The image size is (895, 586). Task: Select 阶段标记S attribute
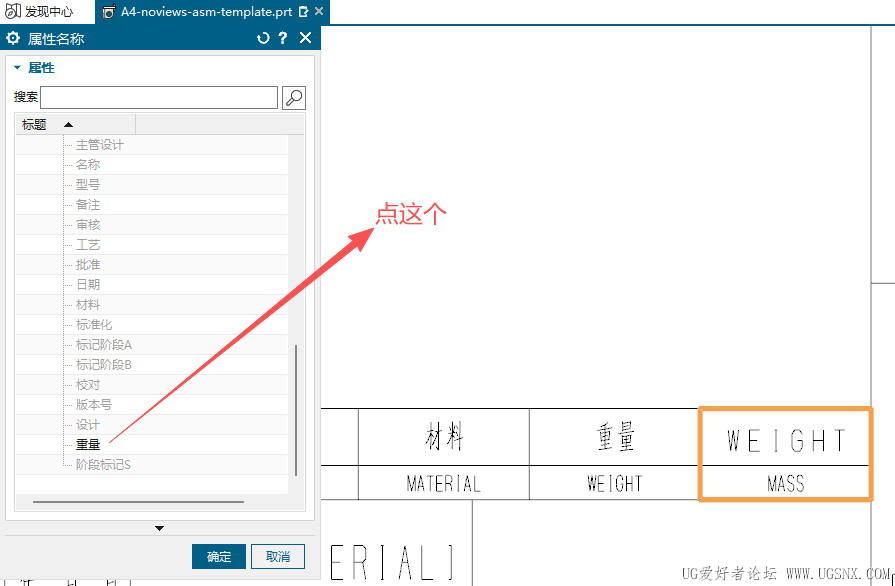[103, 464]
